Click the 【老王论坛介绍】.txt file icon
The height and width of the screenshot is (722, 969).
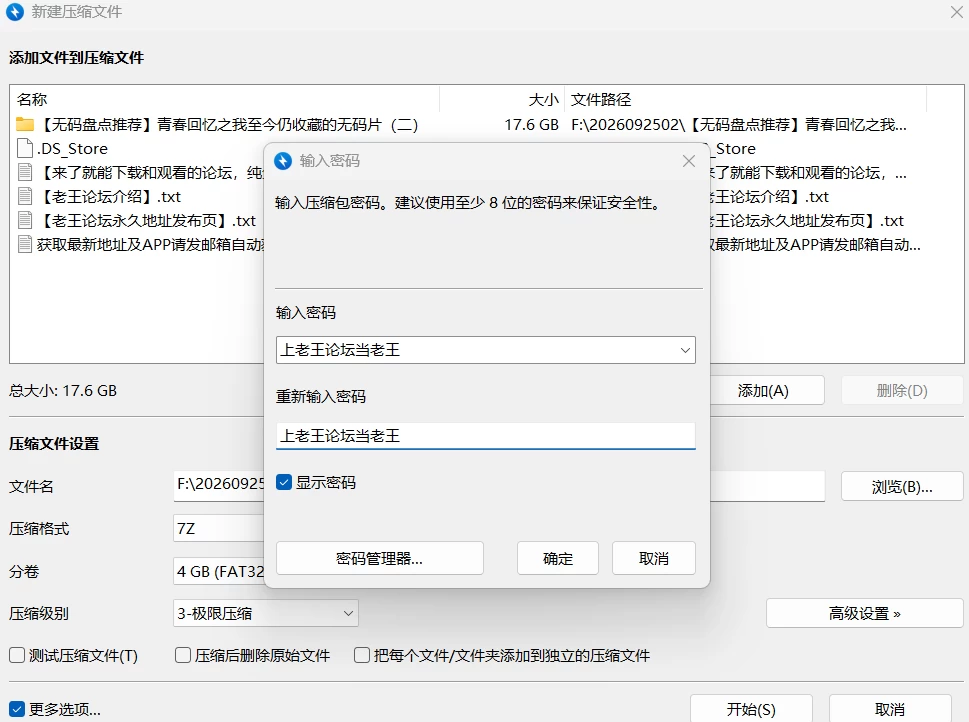tap(25, 196)
